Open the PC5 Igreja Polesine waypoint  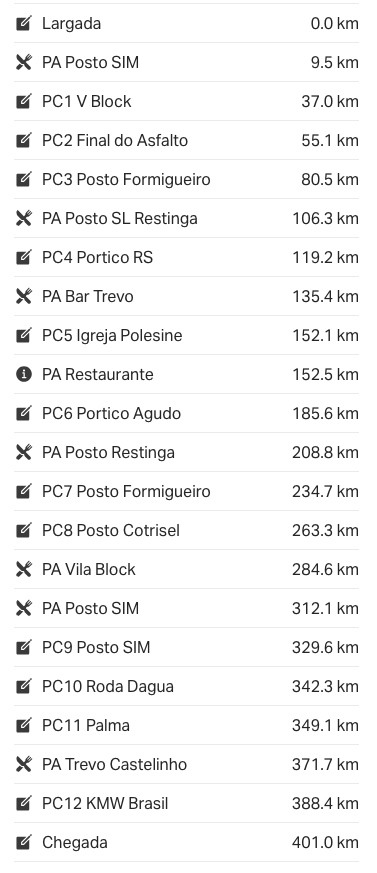point(187,335)
